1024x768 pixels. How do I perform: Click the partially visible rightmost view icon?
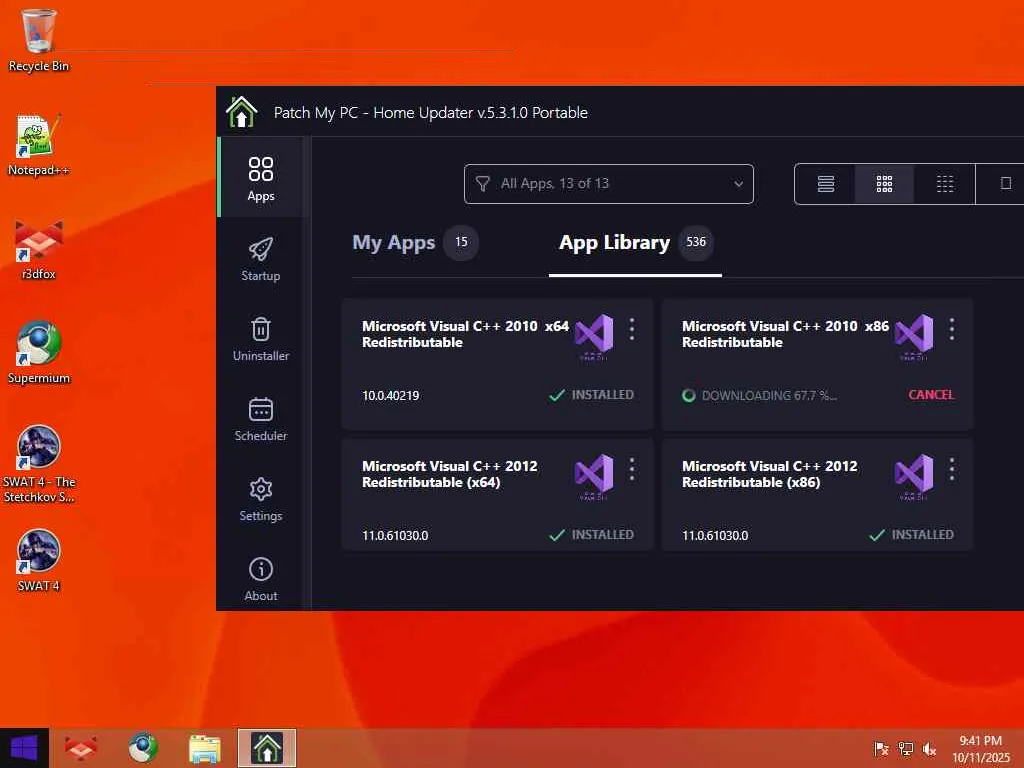click(1005, 184)
